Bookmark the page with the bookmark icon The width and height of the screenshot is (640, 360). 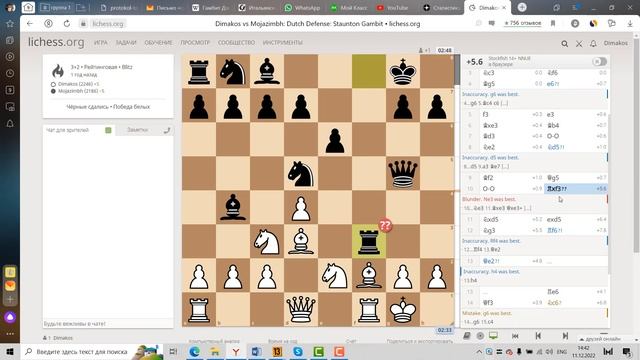point(553,24)
